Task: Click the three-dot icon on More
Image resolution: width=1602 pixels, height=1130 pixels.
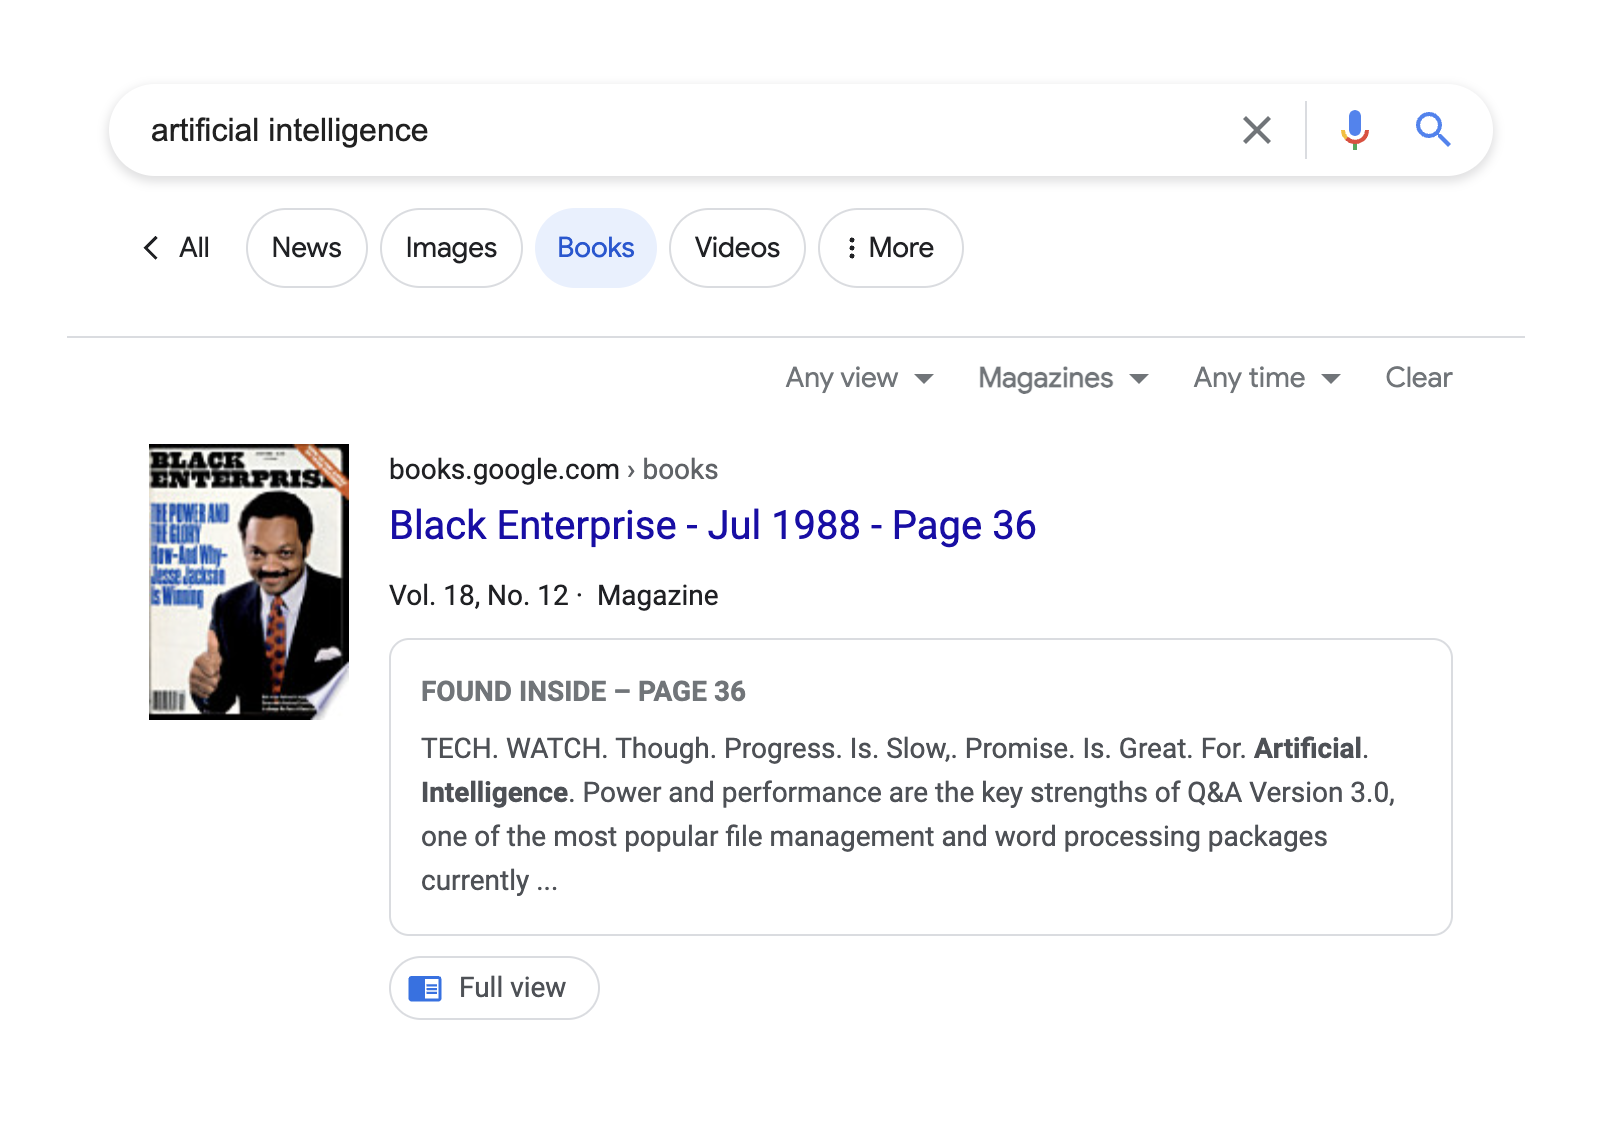Action: click(x=851, y=248)
